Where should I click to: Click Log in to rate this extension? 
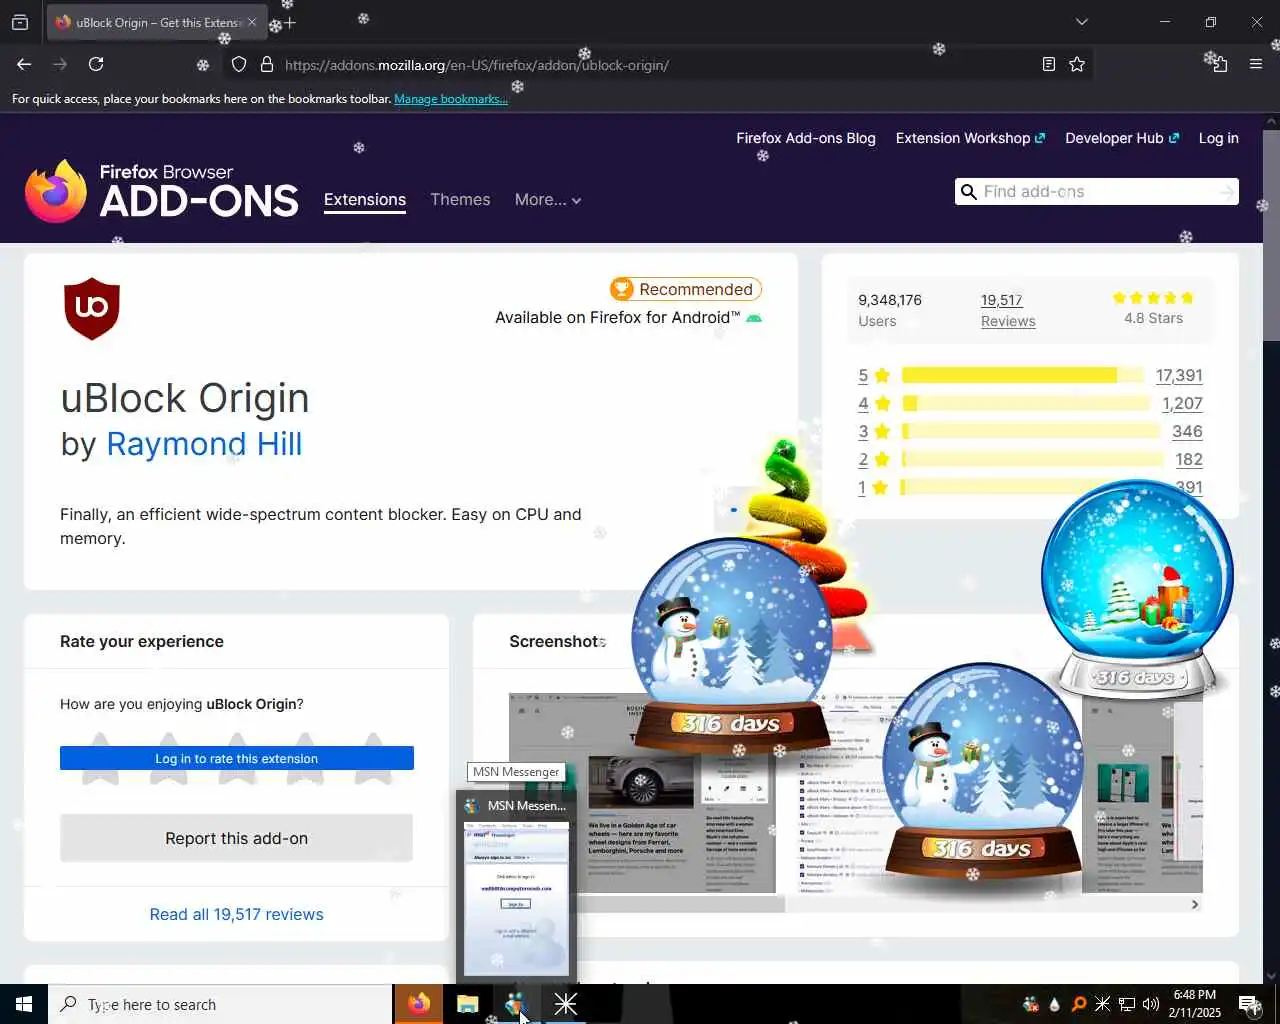[237, 758]
